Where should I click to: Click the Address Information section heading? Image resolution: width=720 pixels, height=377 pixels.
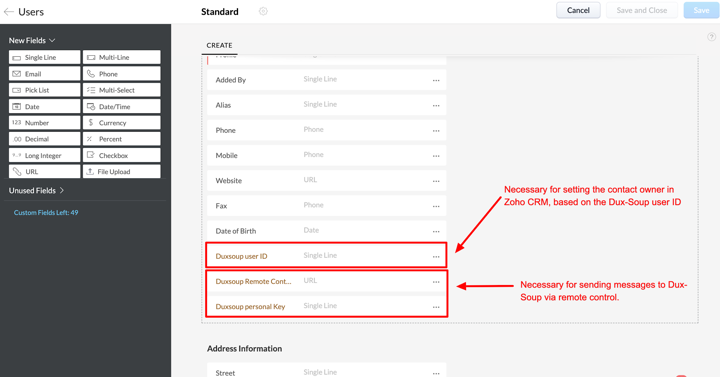pos(244,349)
